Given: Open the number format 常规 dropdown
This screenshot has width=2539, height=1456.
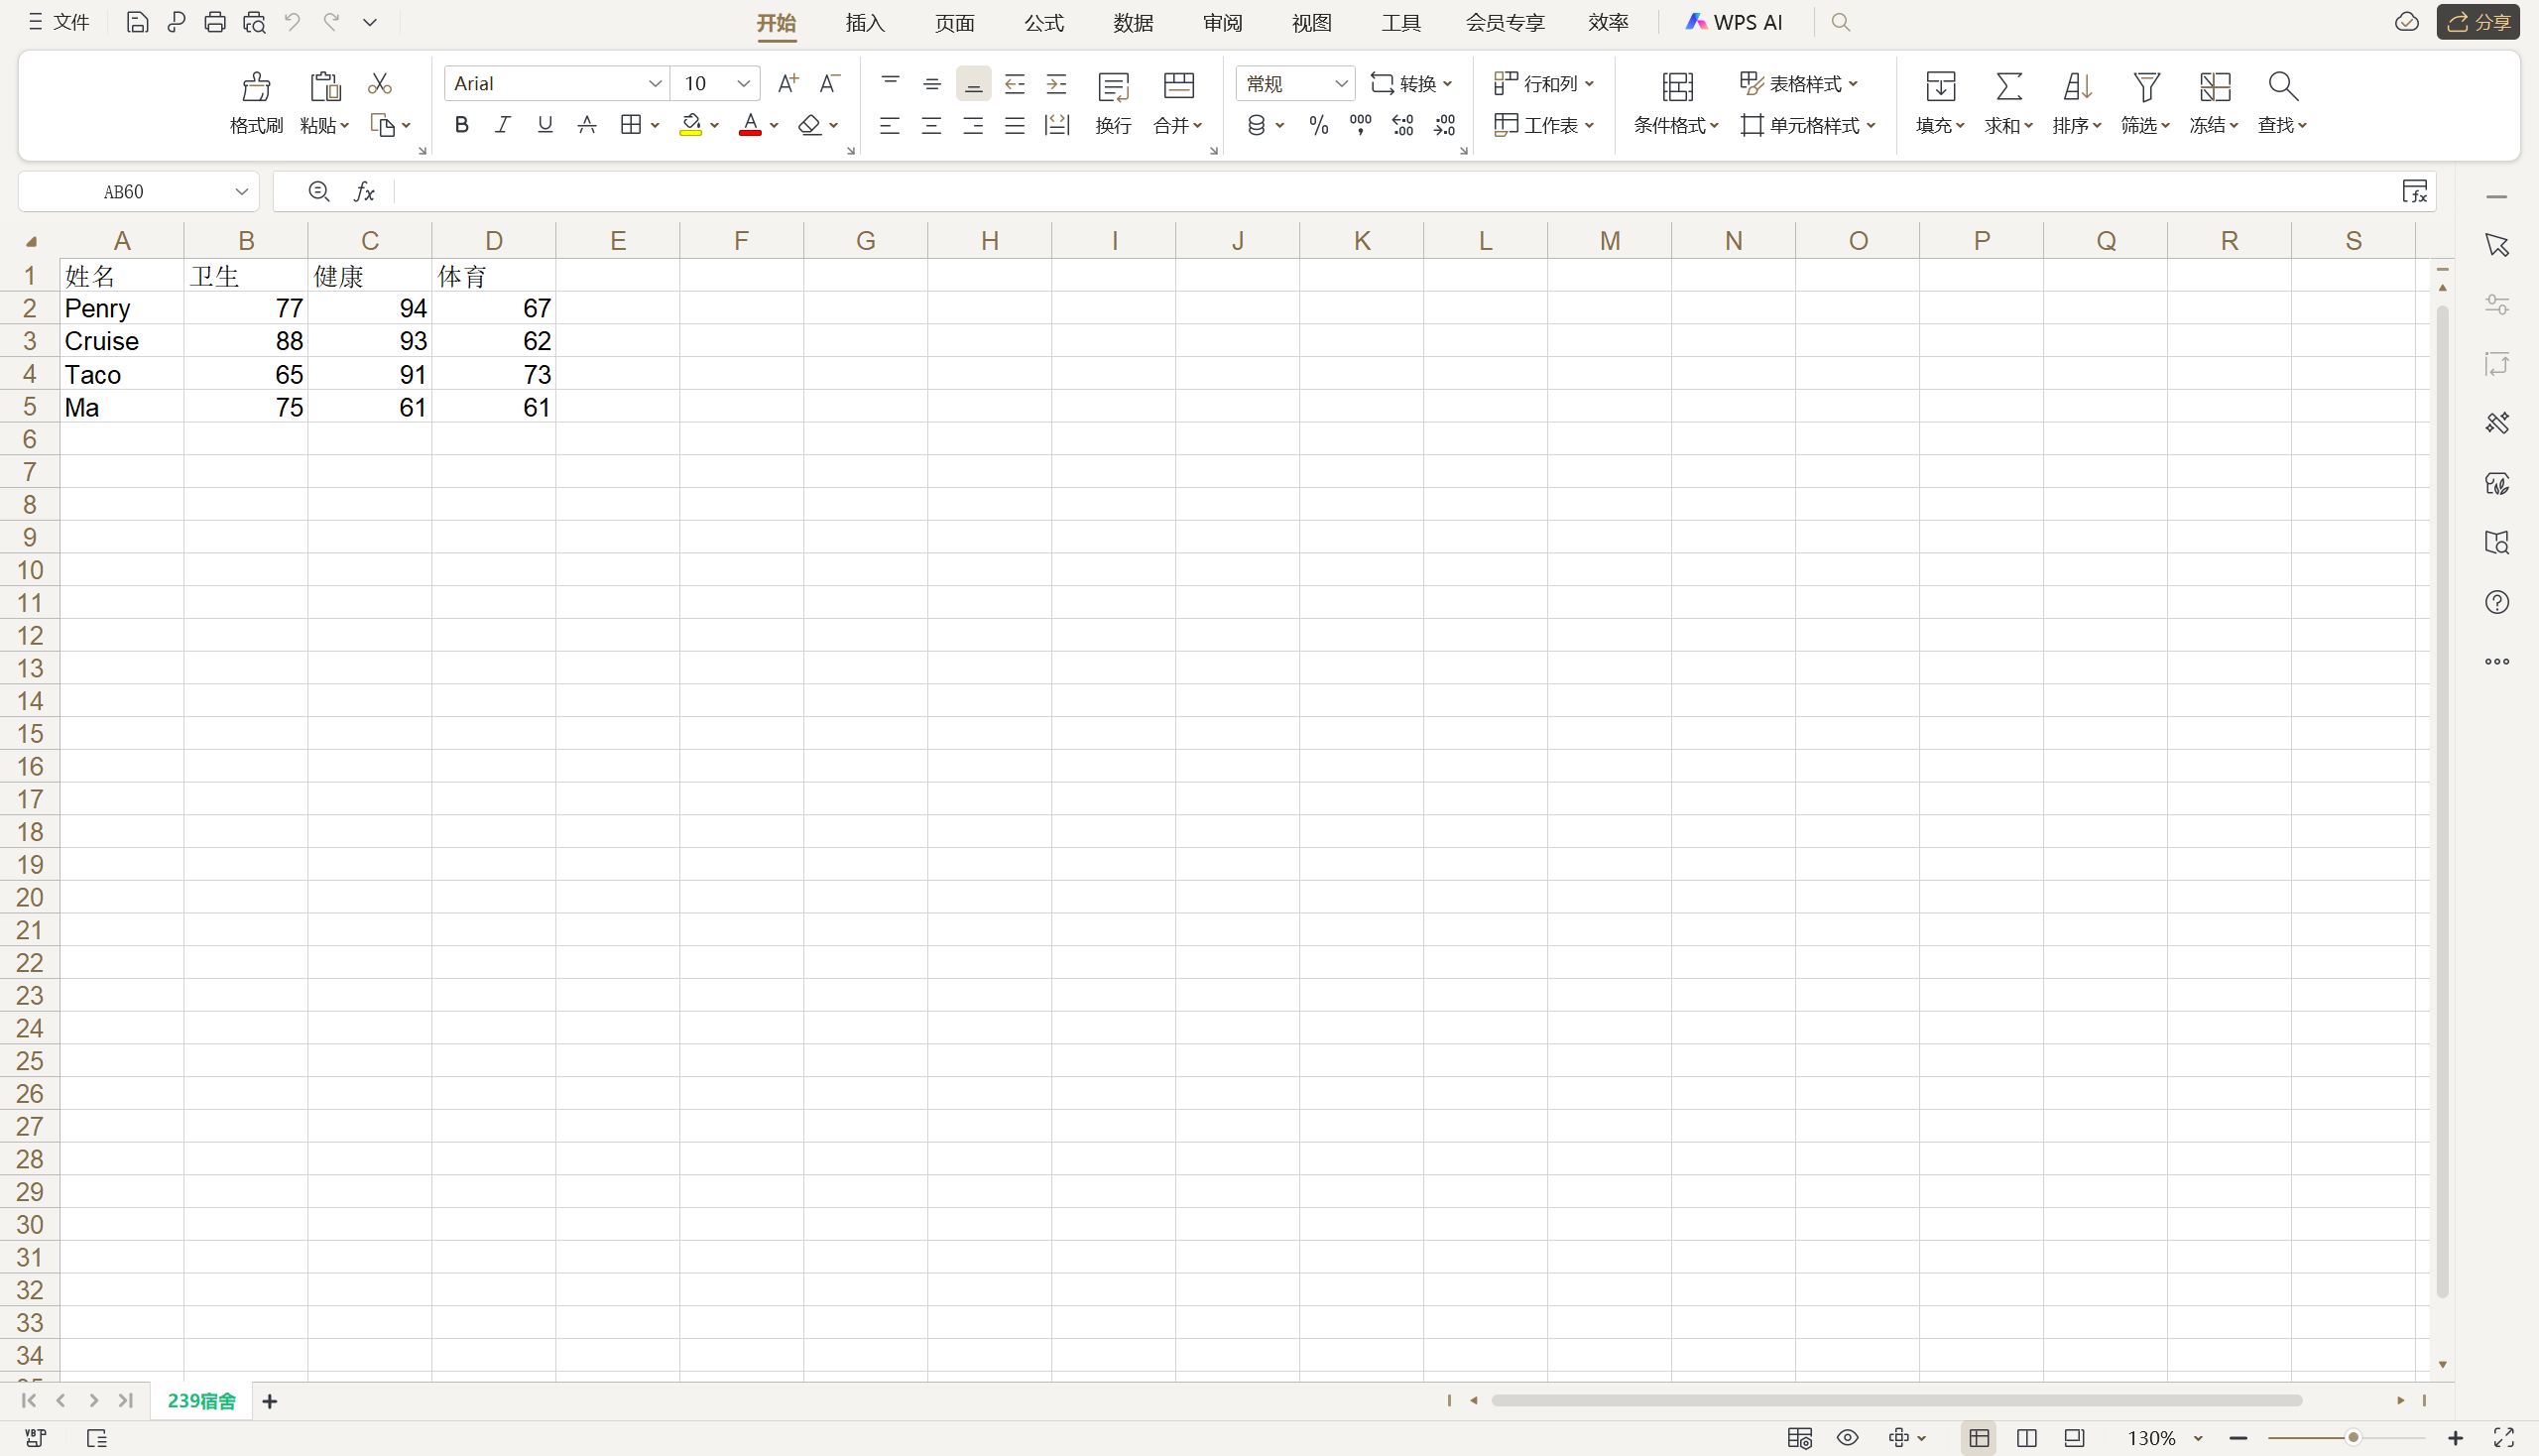Looking at the screenshot, I should pyautogui.click(x=1340, y=84).
